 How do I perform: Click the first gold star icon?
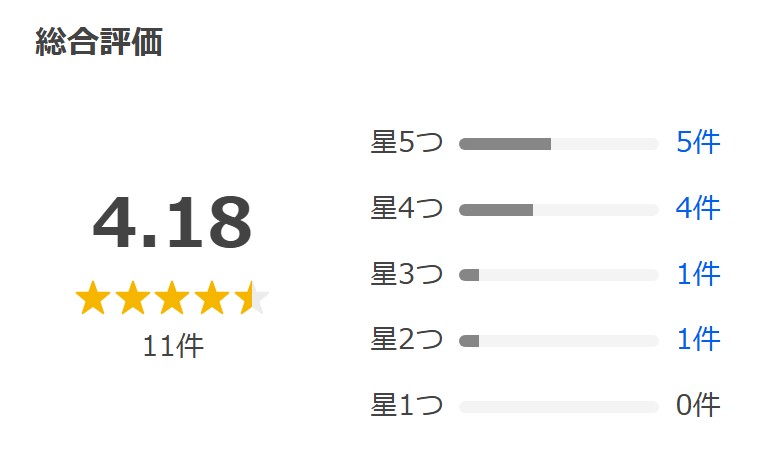tap(93, 298)
